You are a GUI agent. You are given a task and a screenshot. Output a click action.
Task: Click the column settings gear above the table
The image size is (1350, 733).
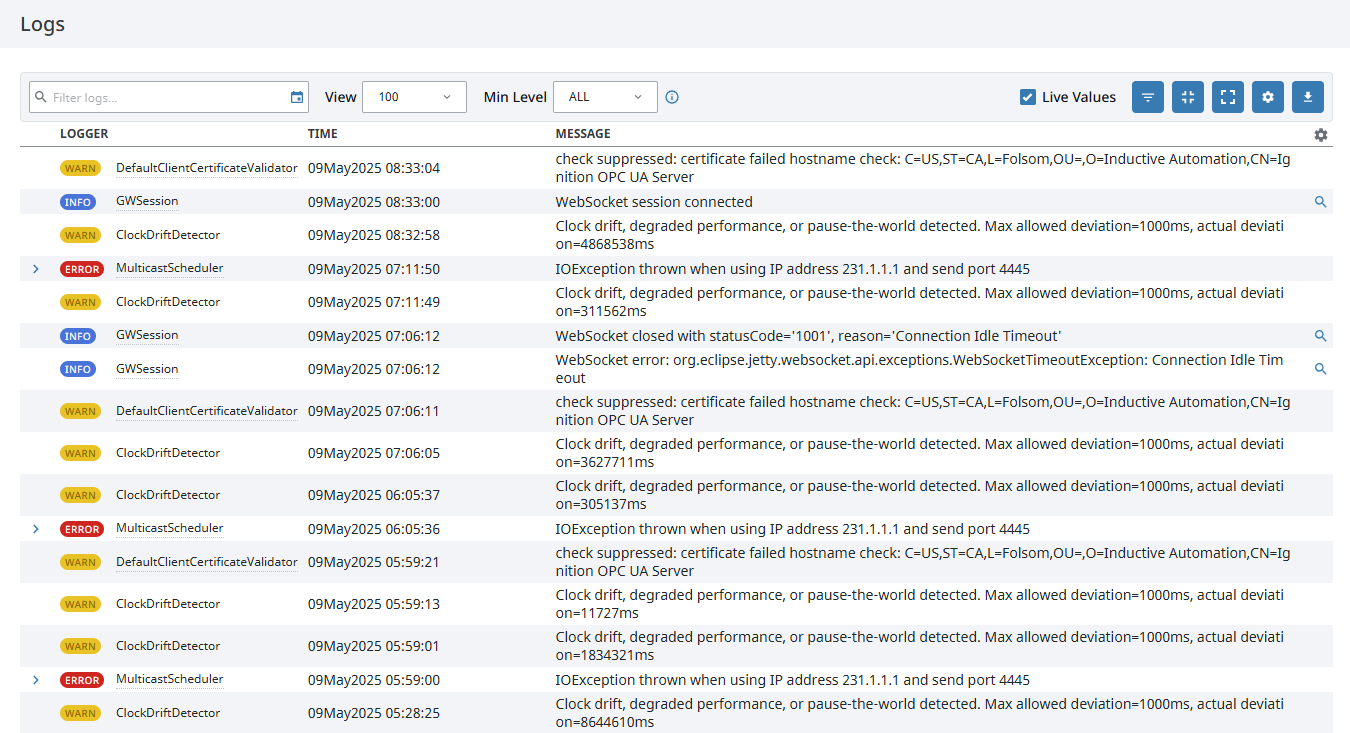pyautogui.click(x=1320, y=135)
